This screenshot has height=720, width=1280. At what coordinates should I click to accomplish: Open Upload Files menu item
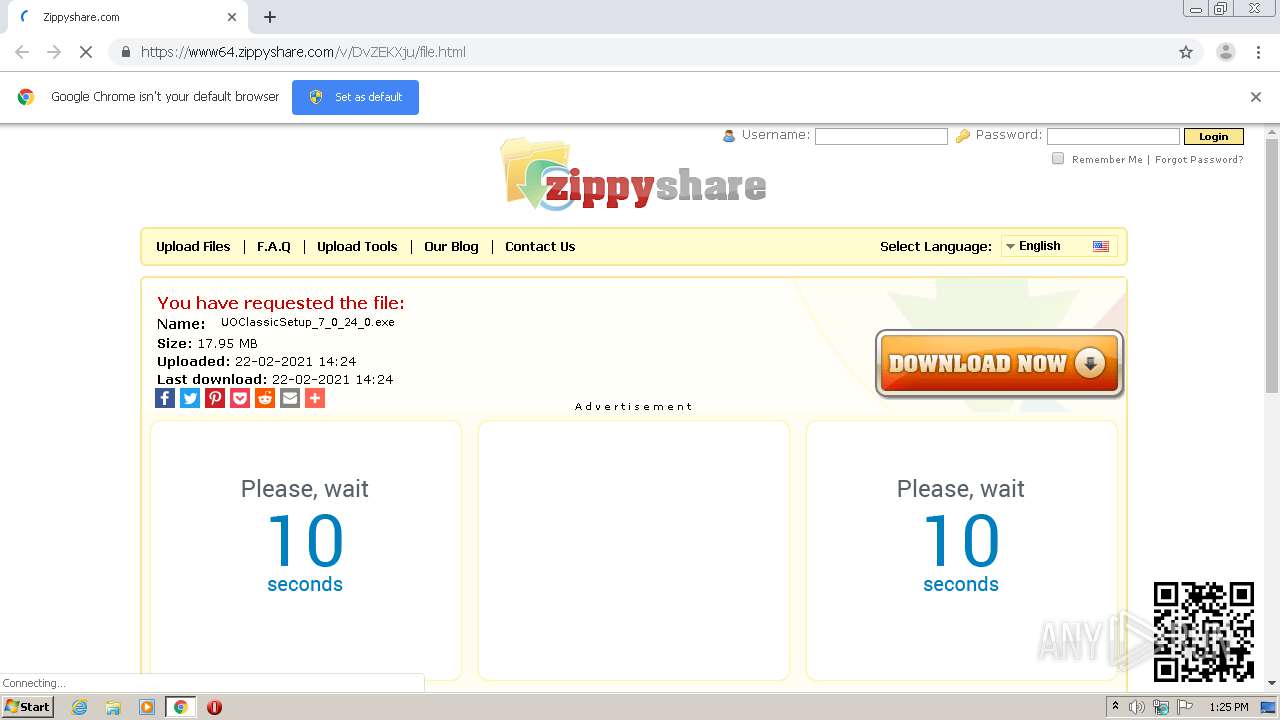click(193, 246)
